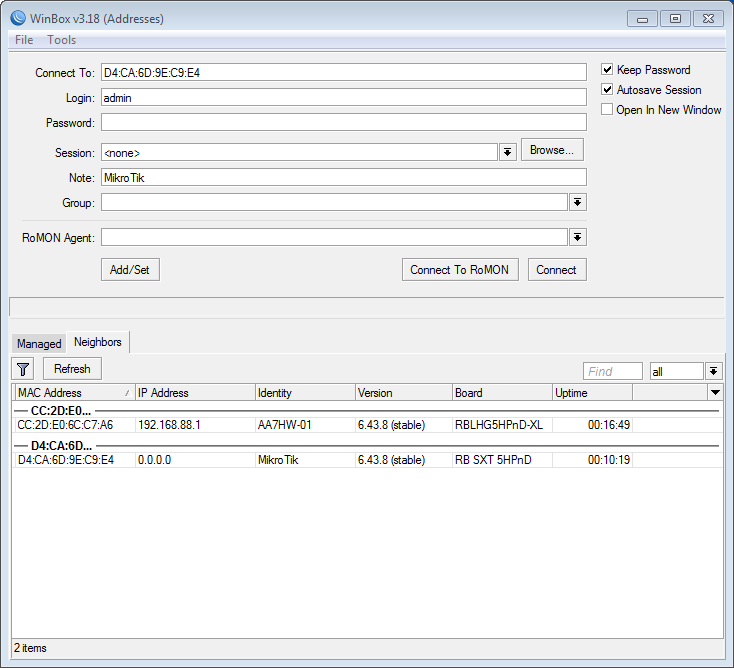Viewport: 734px width, 668px height.
Task: Click IP address 0.0.0.0
Action: click(154, 460)
